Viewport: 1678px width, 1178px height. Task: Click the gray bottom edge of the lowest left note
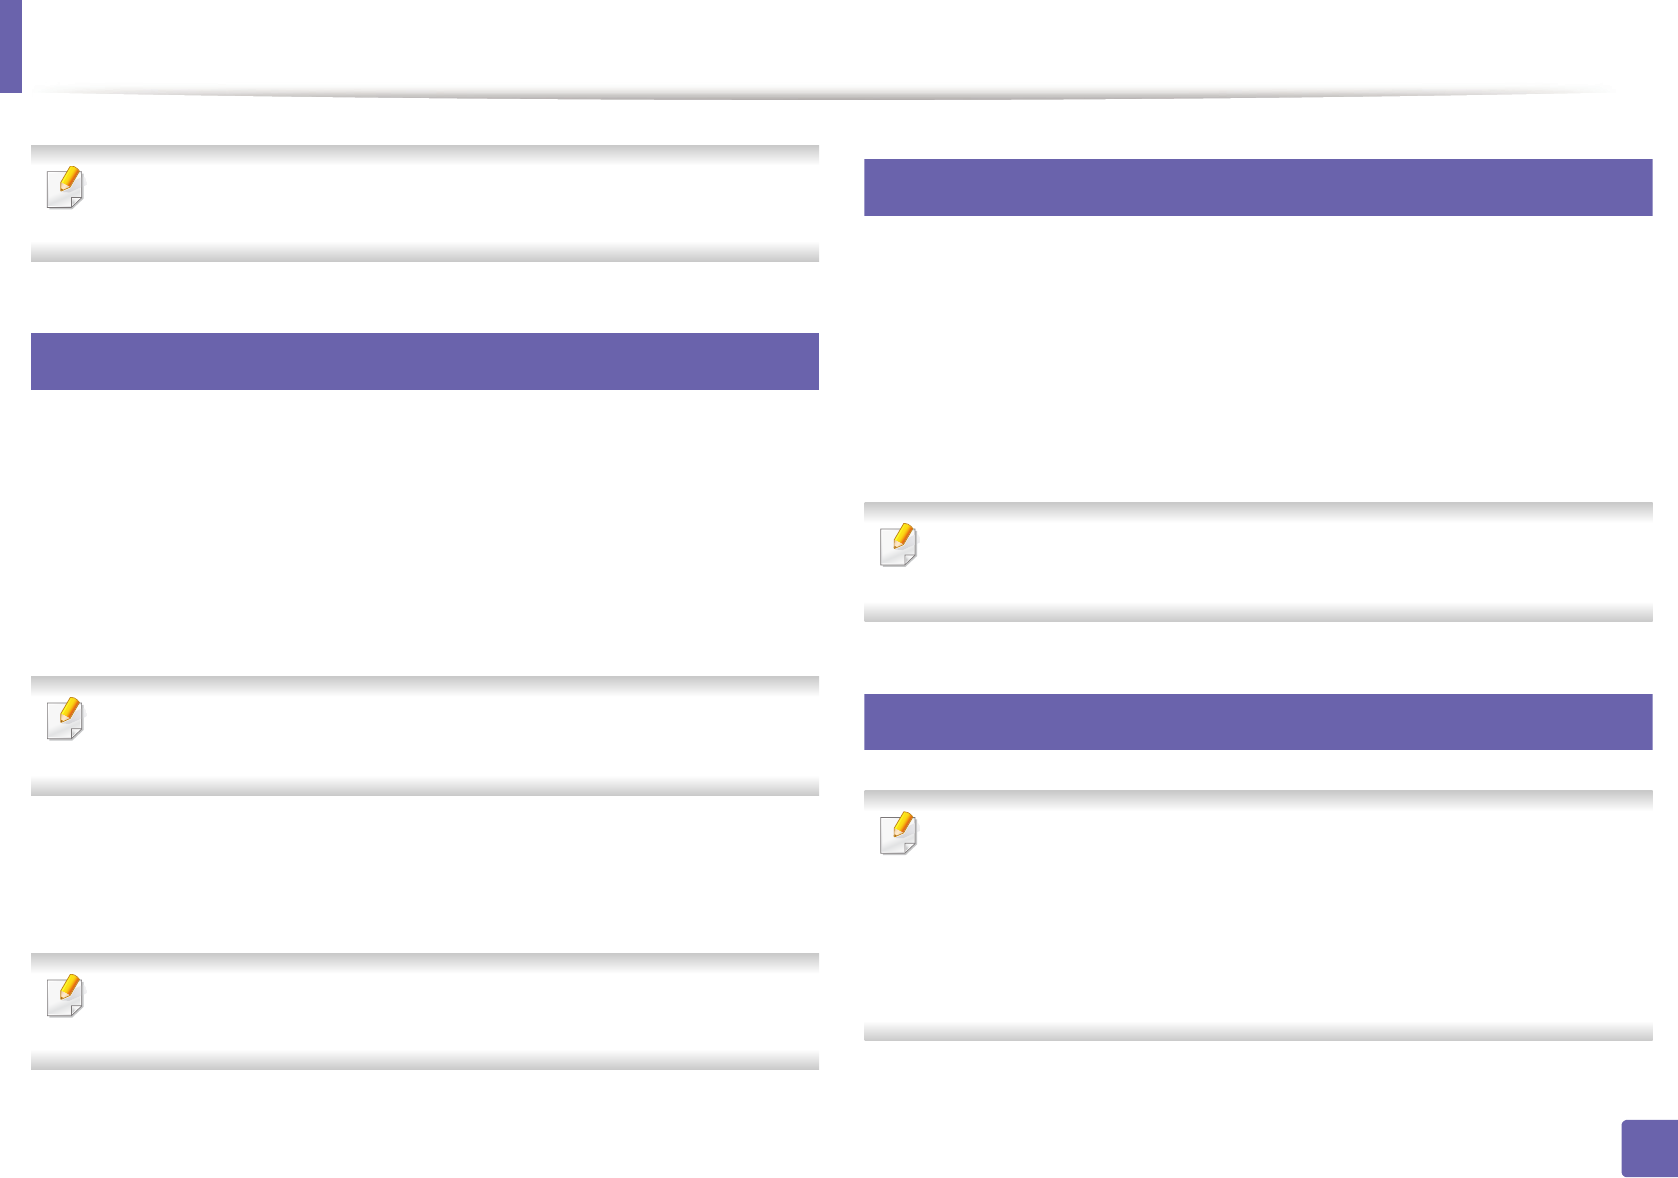coord(425,1061)
